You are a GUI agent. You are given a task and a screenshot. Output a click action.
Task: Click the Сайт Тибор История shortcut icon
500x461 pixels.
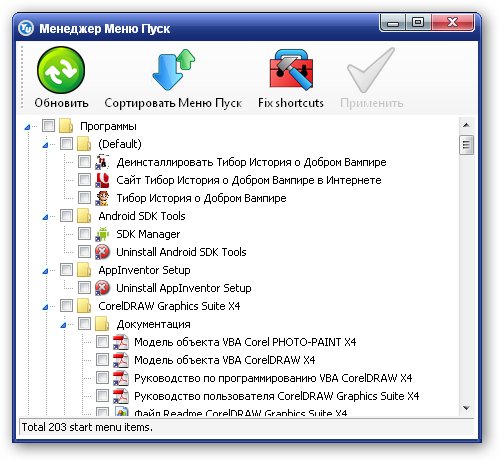(102, 180)
